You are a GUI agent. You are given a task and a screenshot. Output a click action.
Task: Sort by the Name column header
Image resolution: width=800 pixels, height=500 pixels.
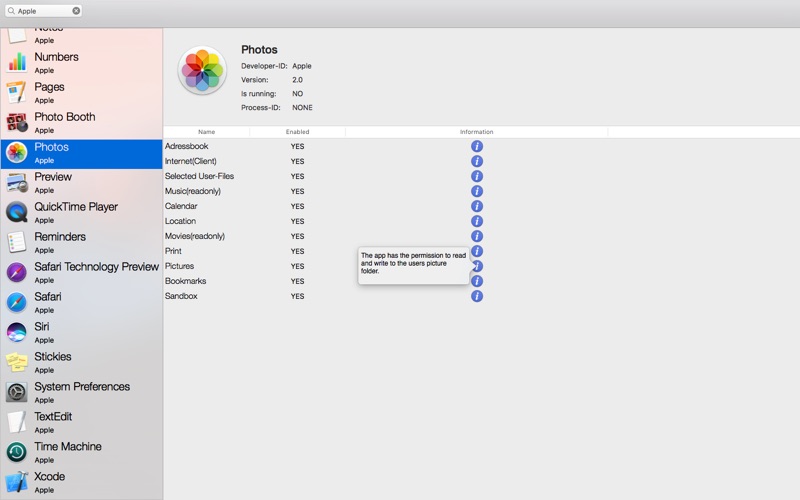(x=207, y=132)
